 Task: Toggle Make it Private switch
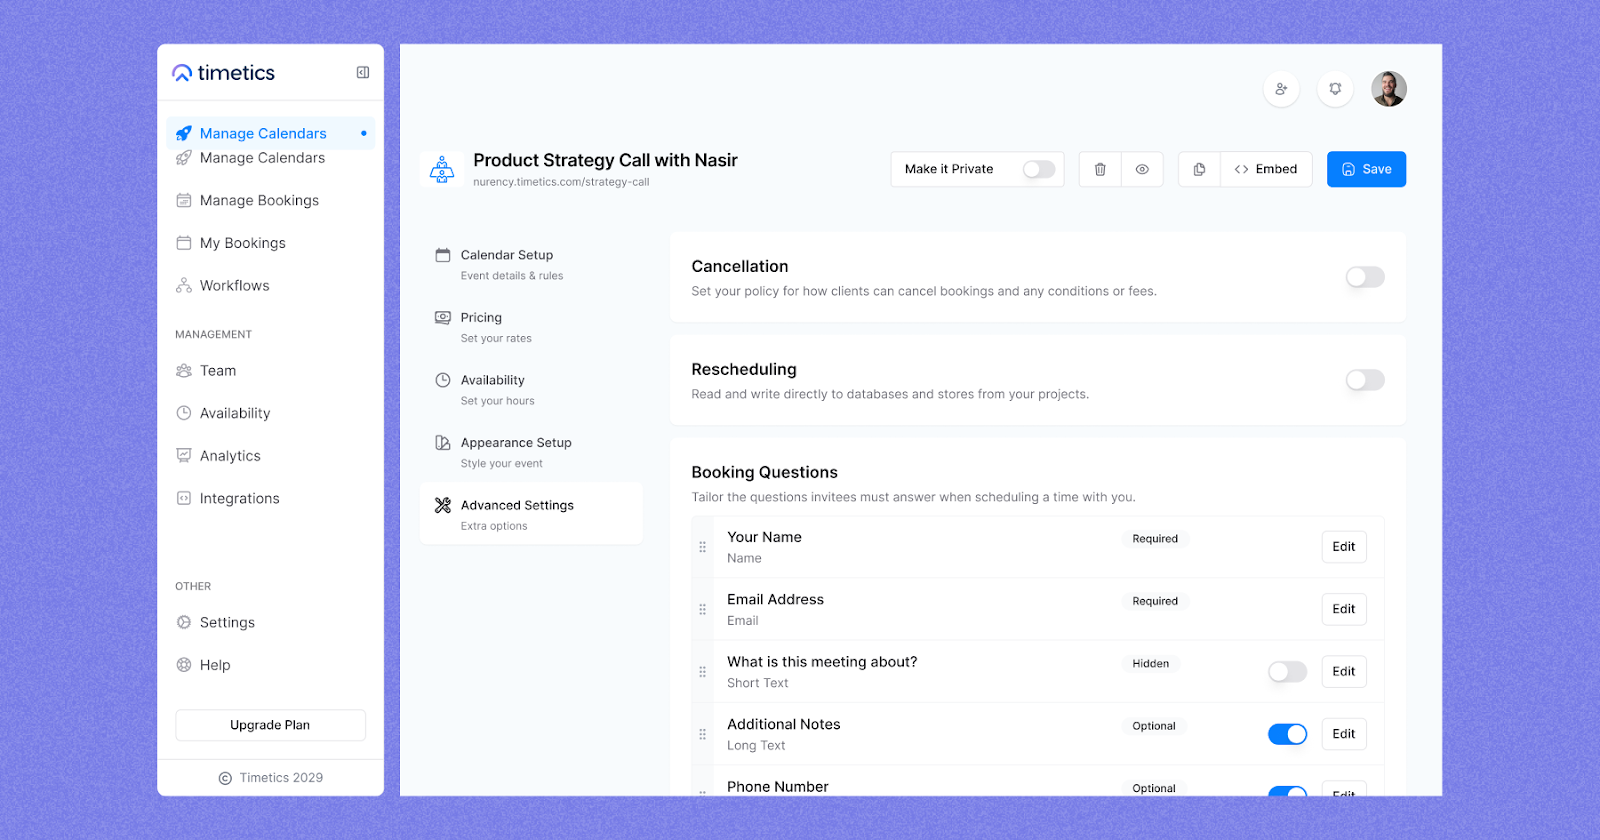(x=1039, y=169)
